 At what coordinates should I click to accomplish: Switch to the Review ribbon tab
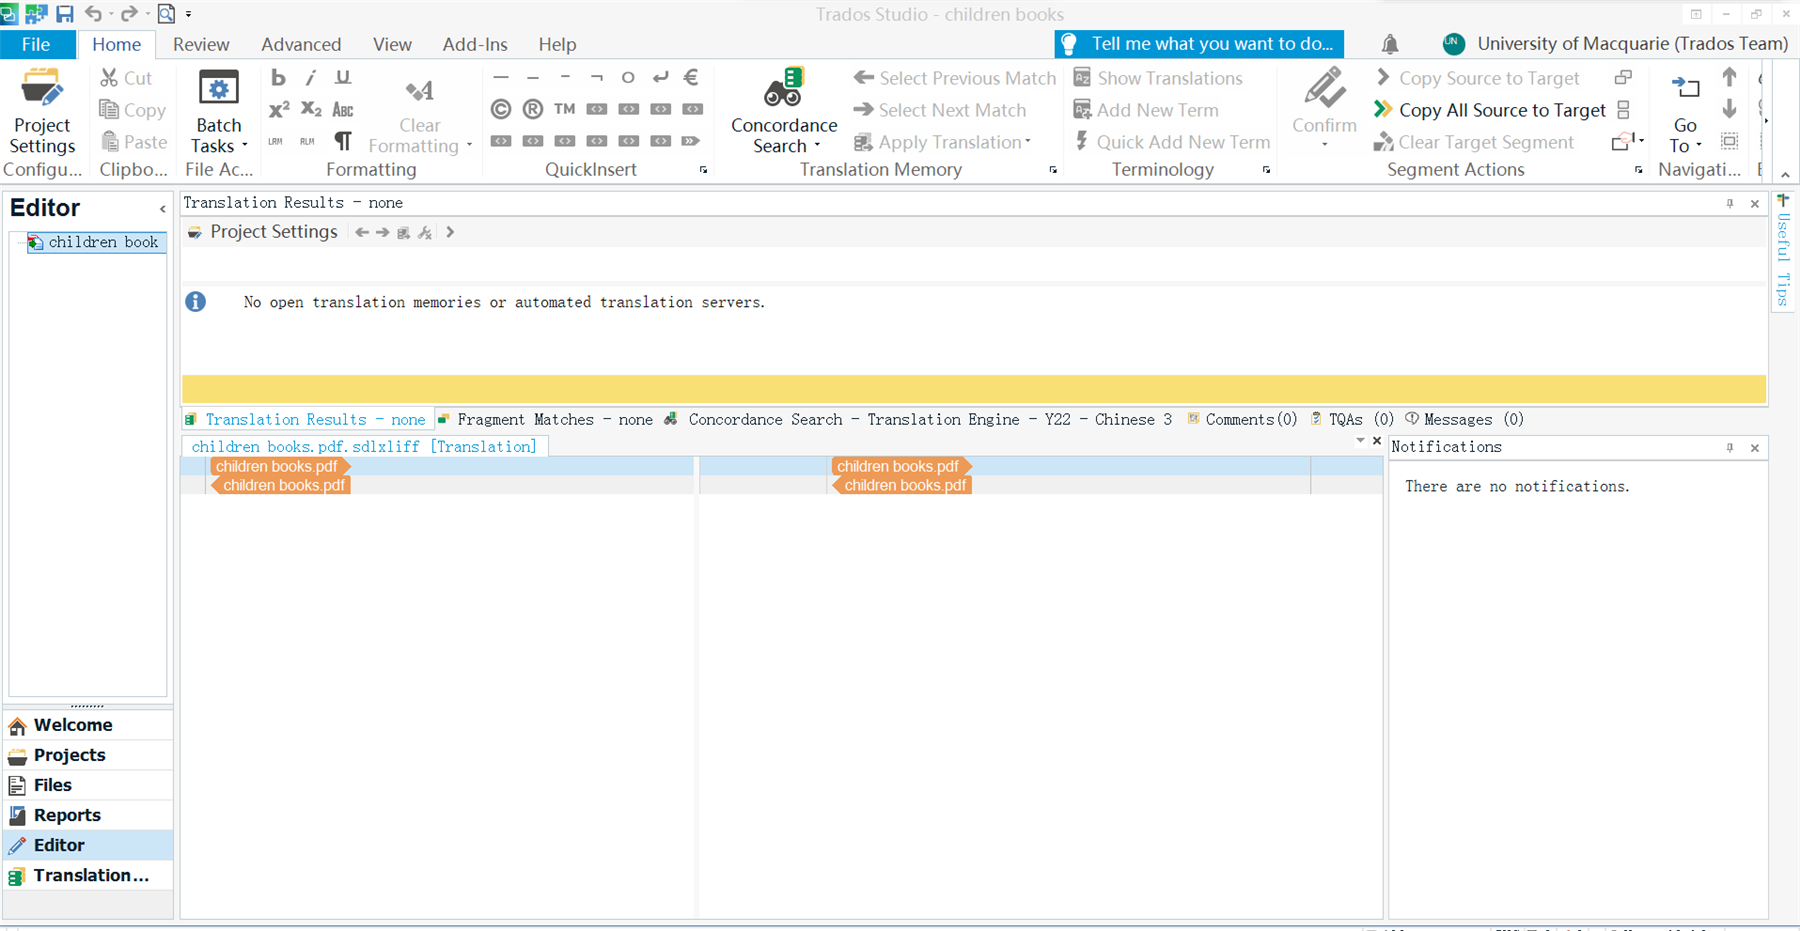(x=201, y=44)
